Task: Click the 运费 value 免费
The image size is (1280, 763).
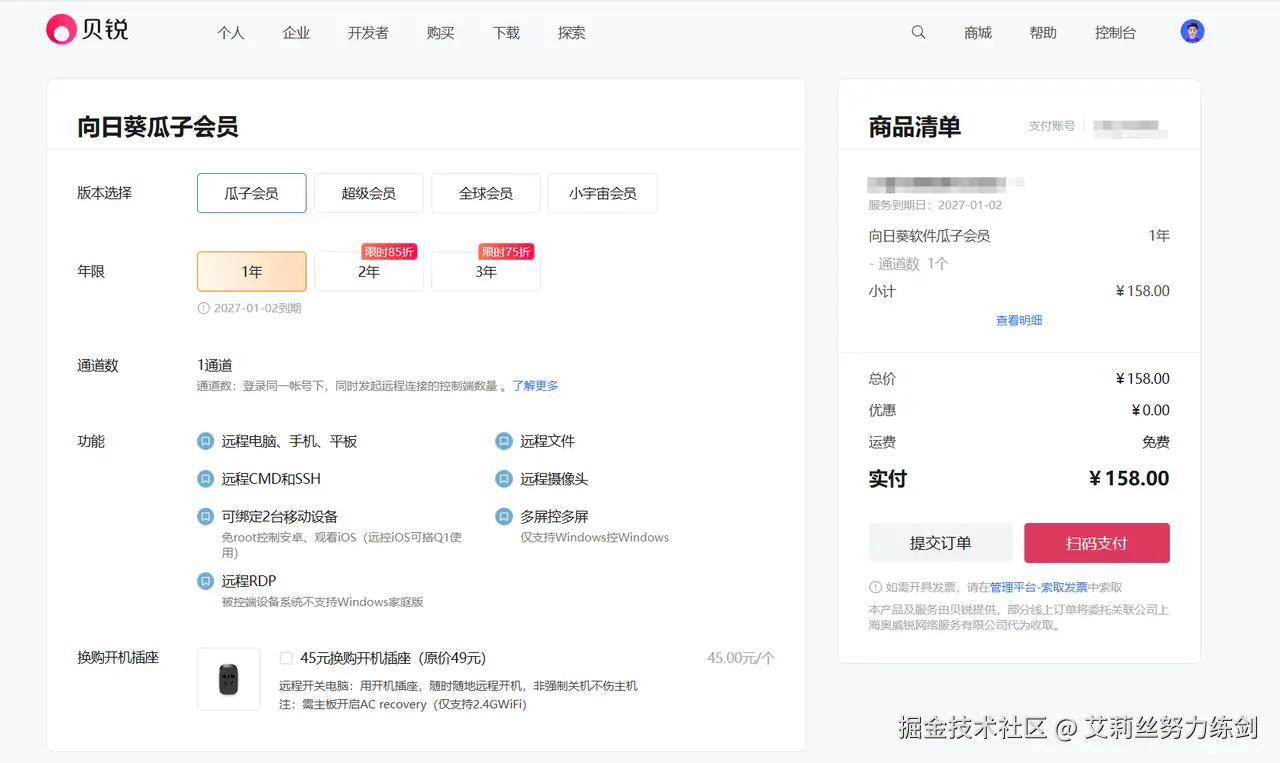Action: [x=1156, y=442]
